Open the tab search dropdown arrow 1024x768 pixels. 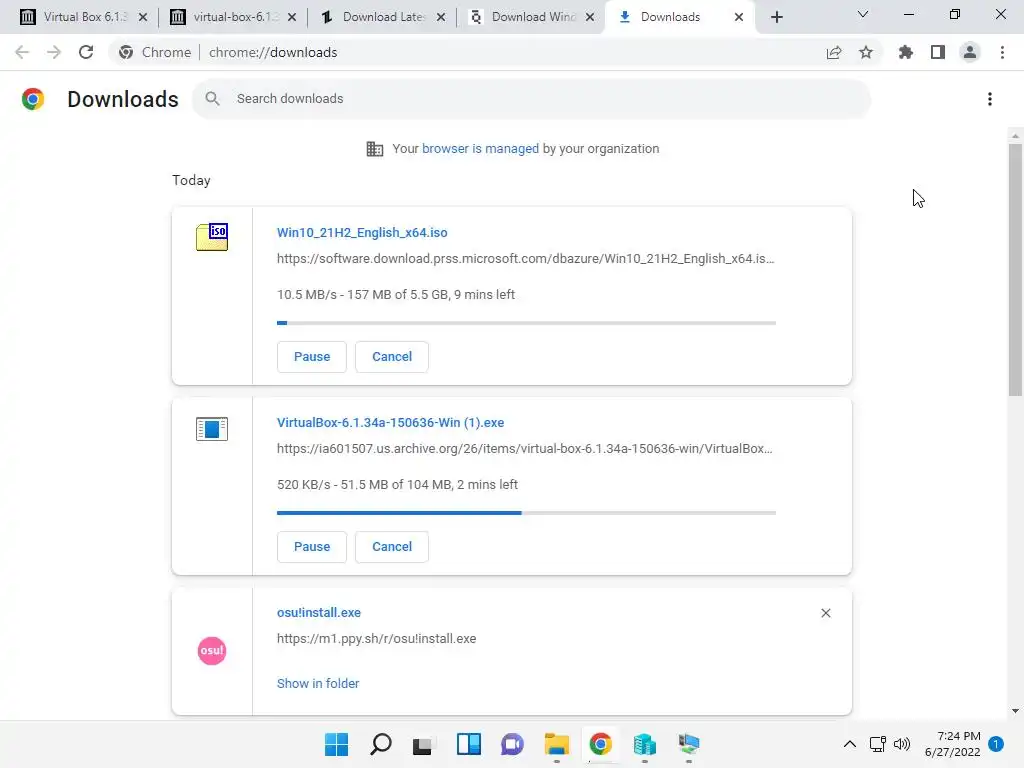point(863,14)
